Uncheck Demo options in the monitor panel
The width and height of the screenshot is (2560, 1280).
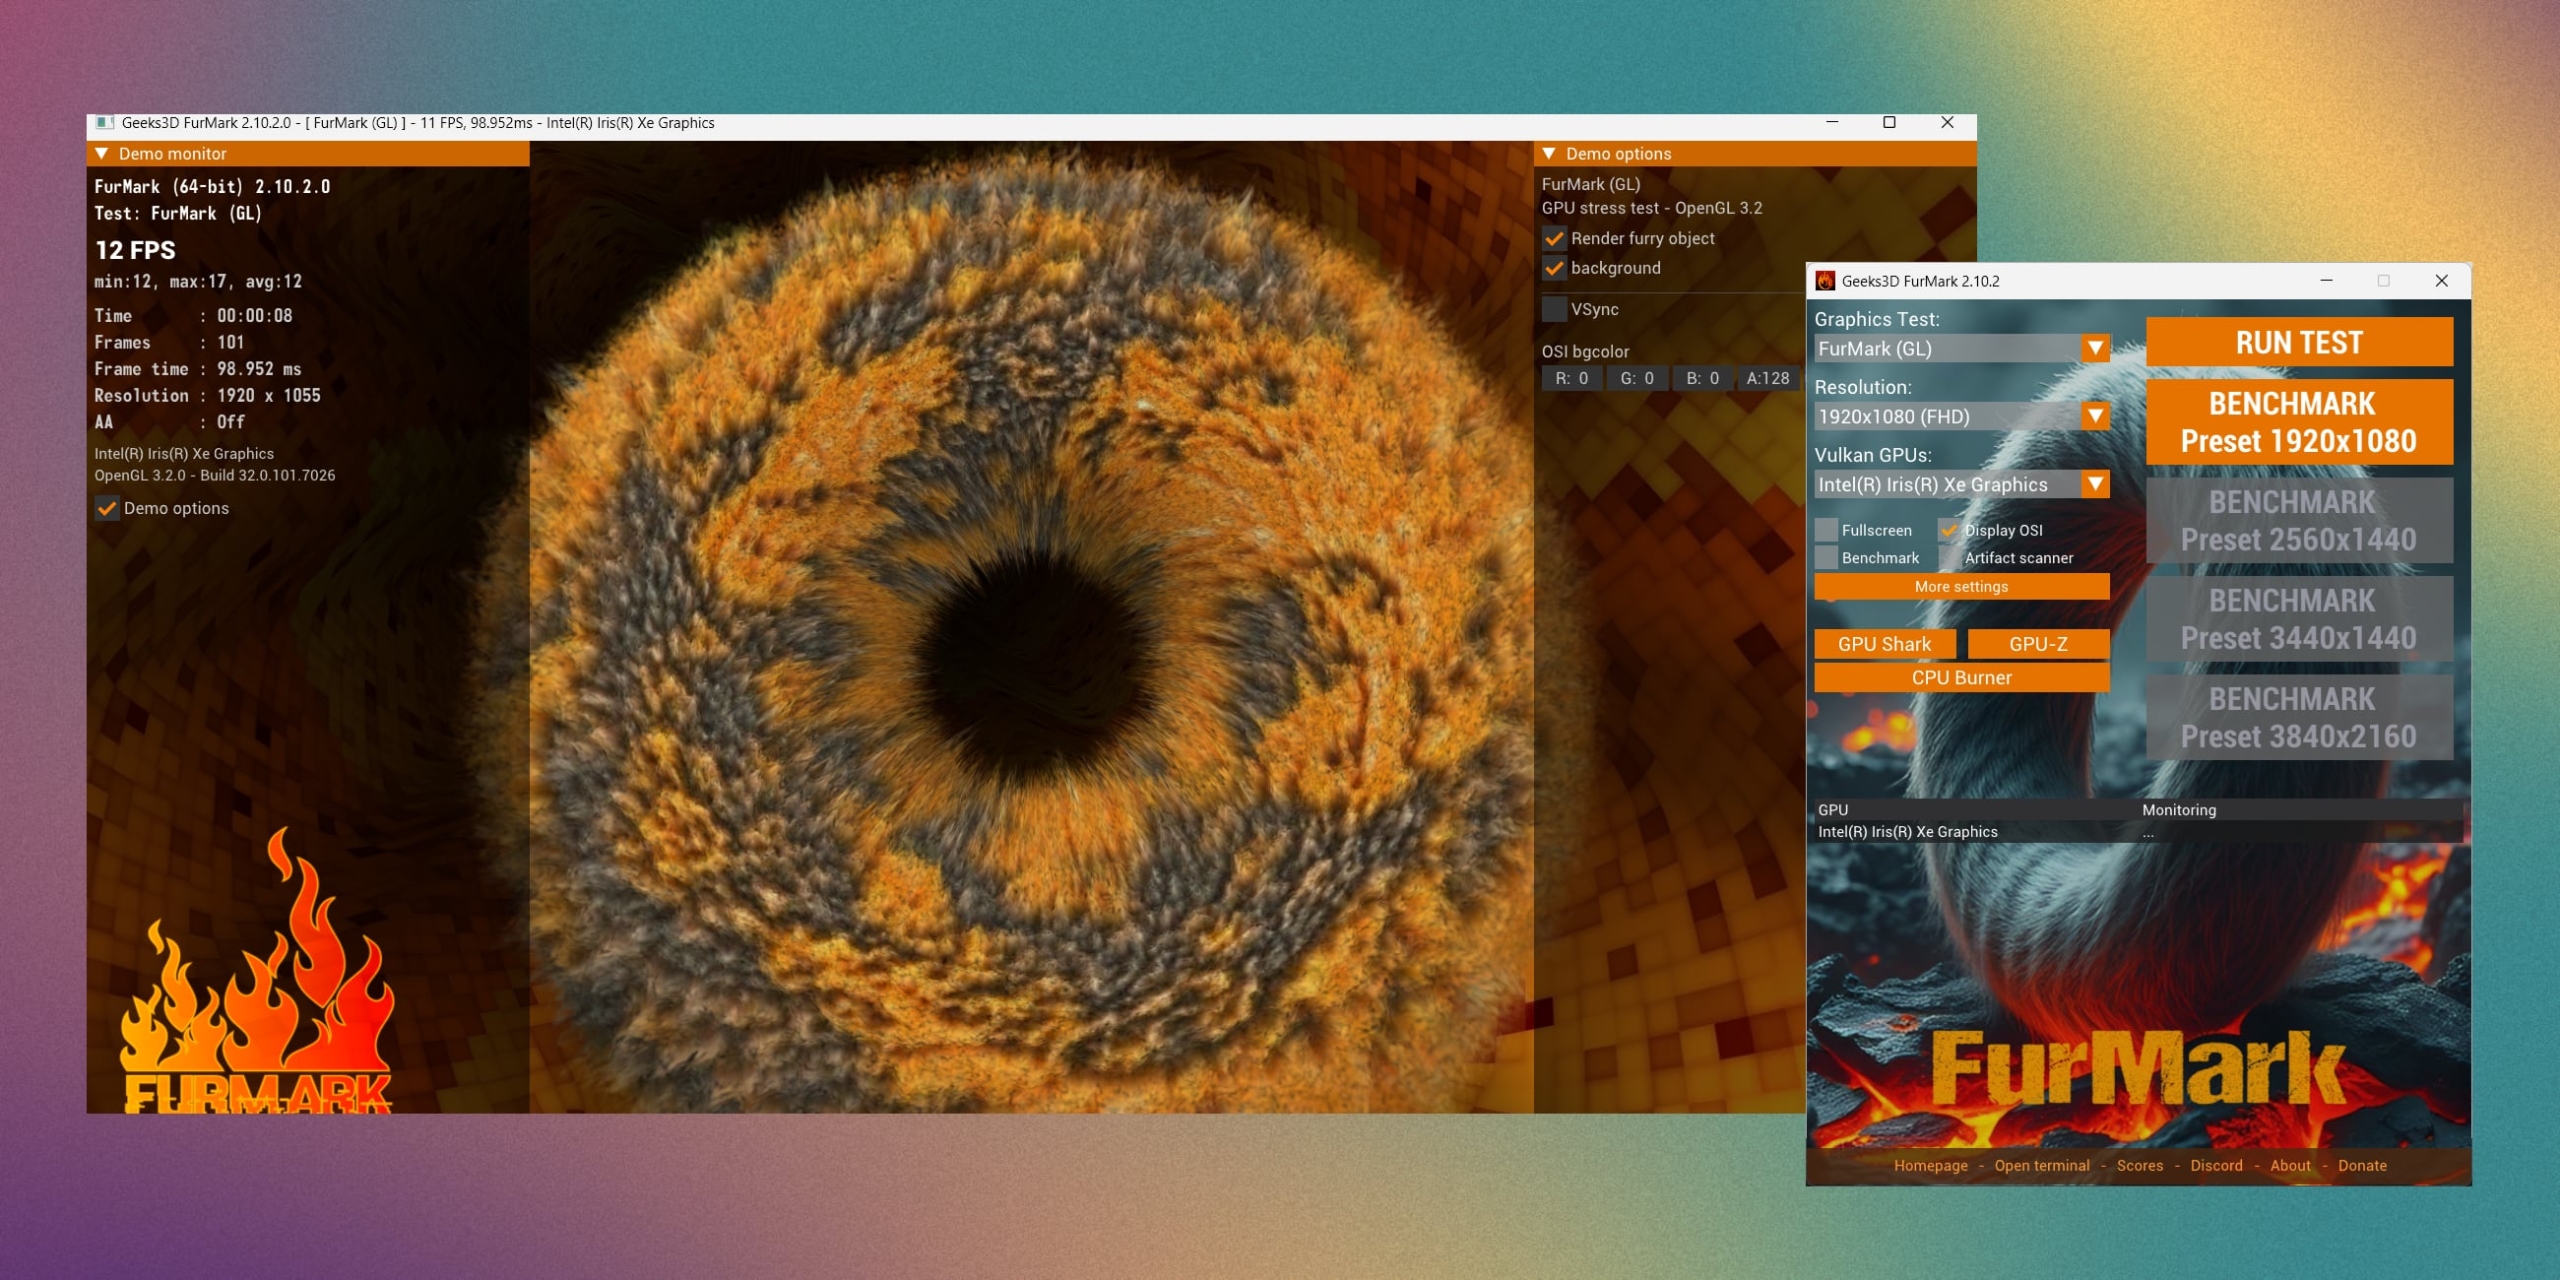[106, 509]
